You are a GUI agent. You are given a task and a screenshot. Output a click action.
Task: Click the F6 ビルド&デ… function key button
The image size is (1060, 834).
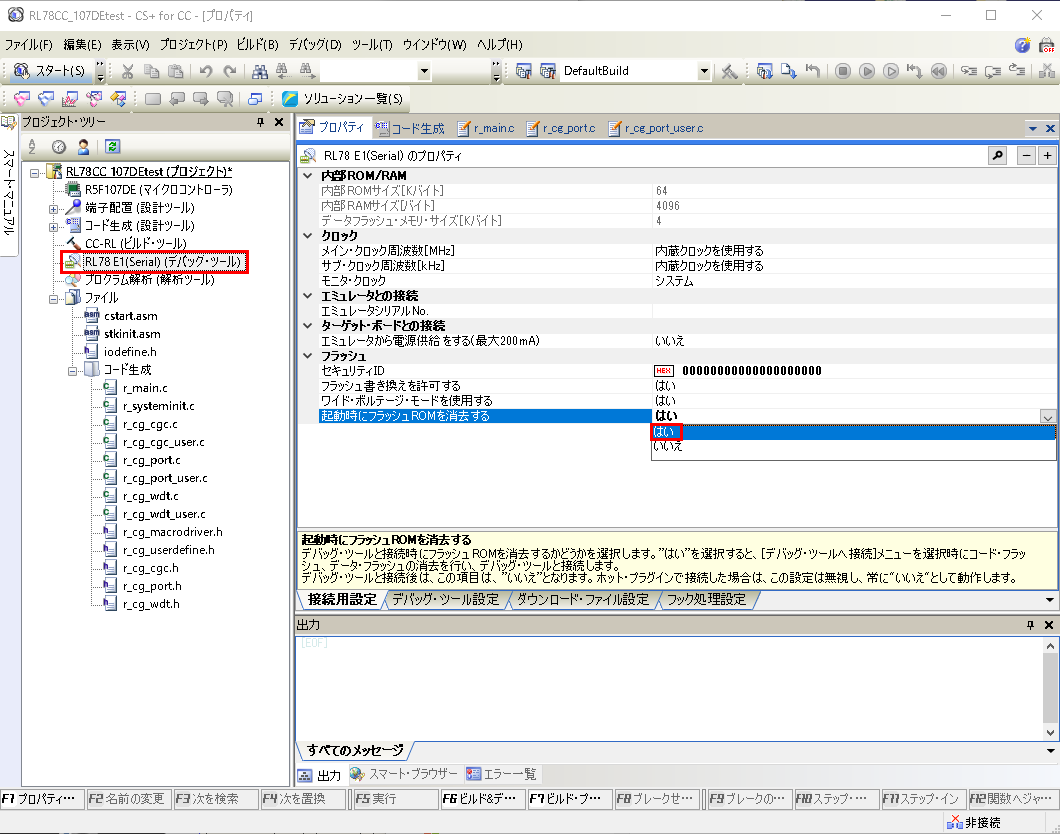[483, 799]
